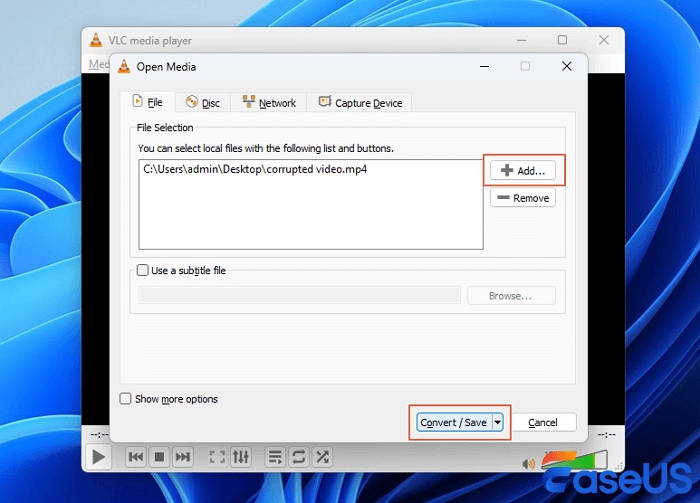Click the Remove file button
This screenshot has width=700, height=503.
coord(523,198)
